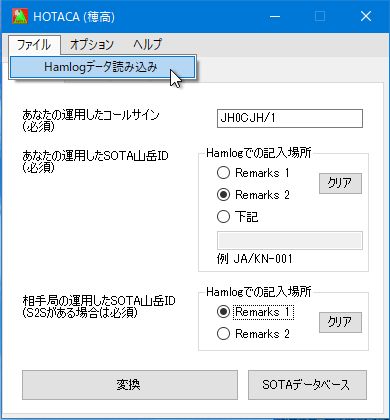This screenshot has height=420, width=390.
Task: Select Remarks 1 for the other station's summit ID
Action: pos(255,312)
